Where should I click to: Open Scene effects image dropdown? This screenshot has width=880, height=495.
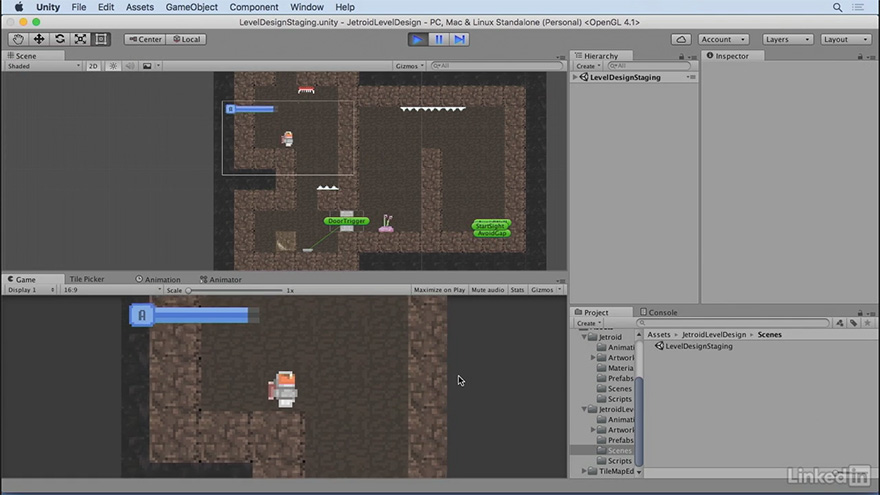(x=150, y=66)
